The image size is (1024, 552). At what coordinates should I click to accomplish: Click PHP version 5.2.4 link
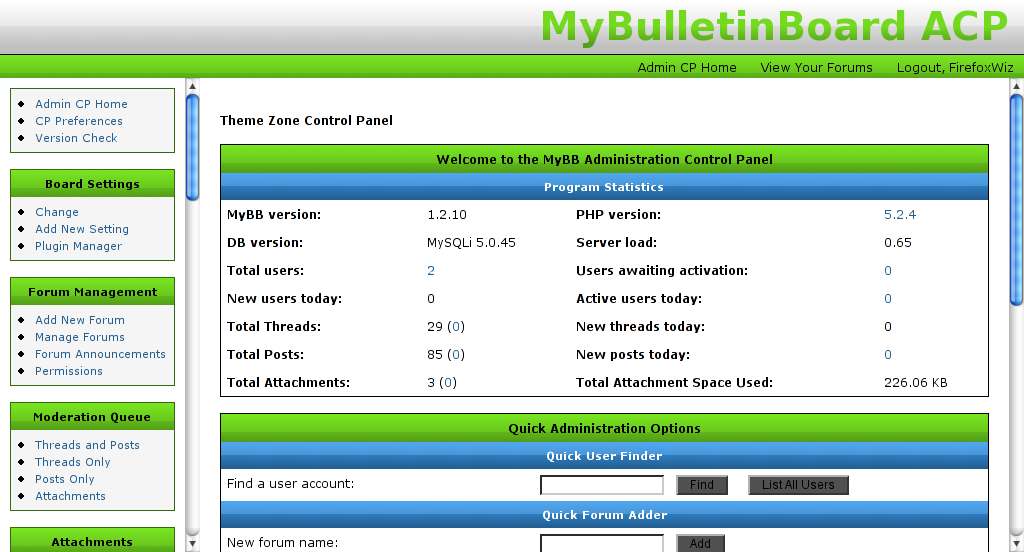[x=899, y=214]
